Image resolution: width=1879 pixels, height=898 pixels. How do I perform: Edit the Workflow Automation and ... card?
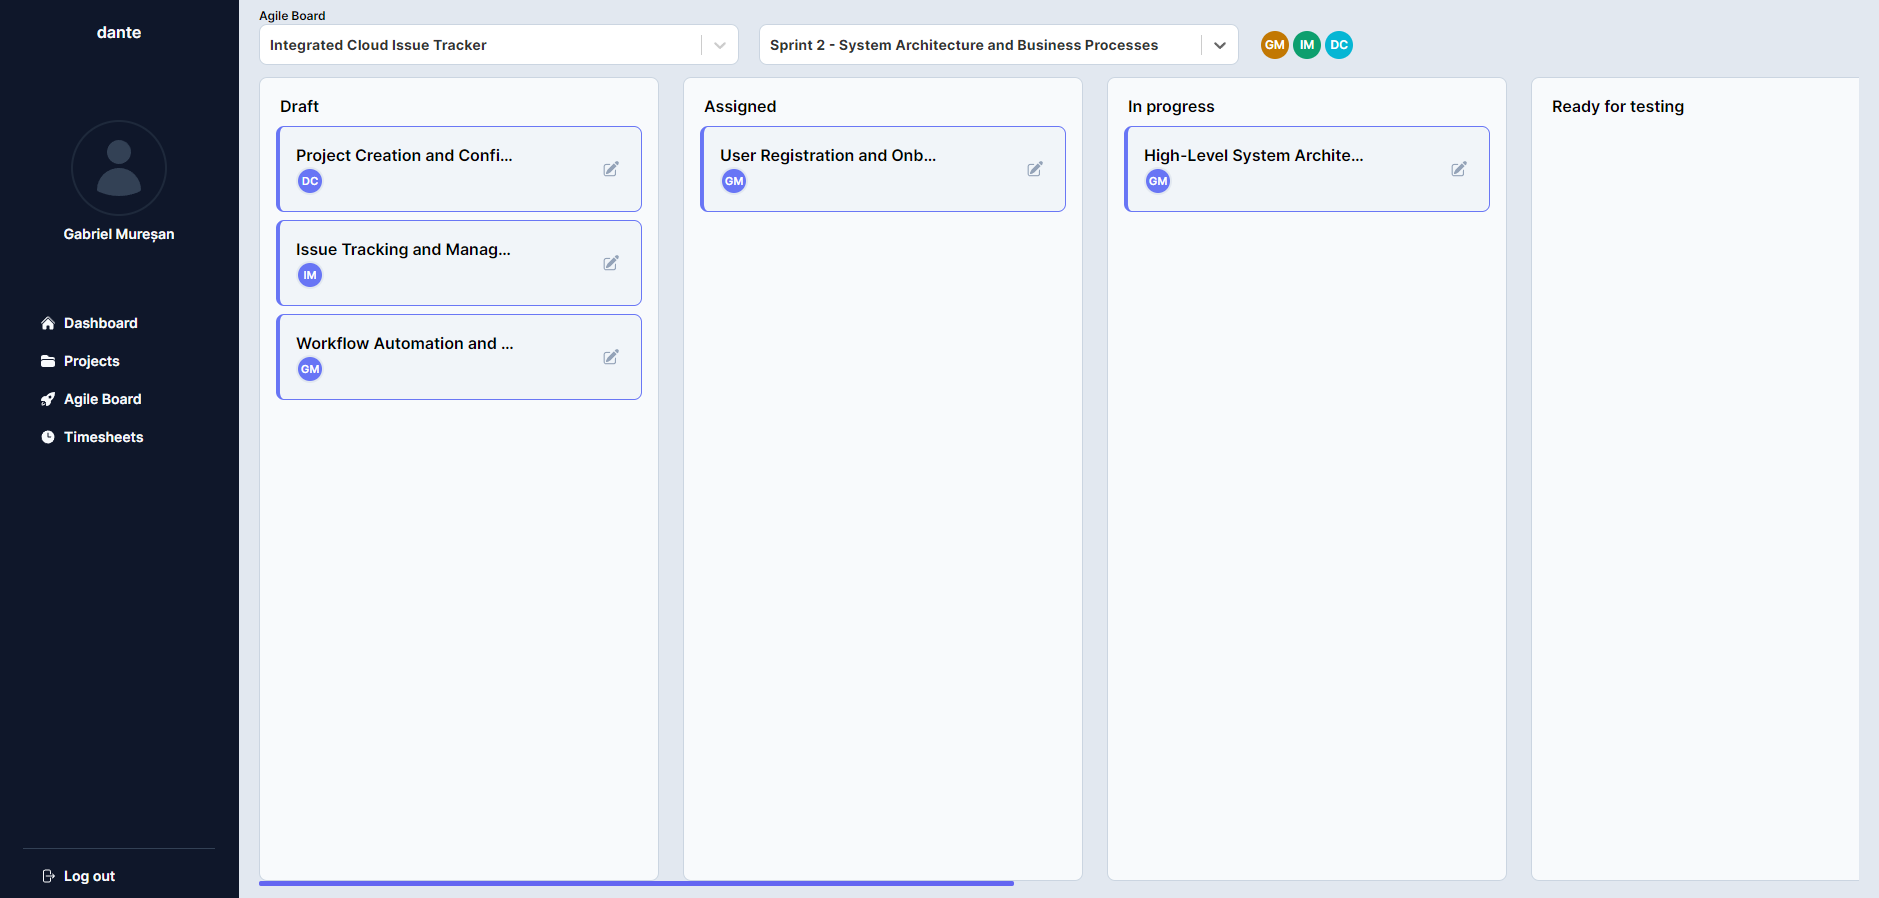[x=611, y=357]
